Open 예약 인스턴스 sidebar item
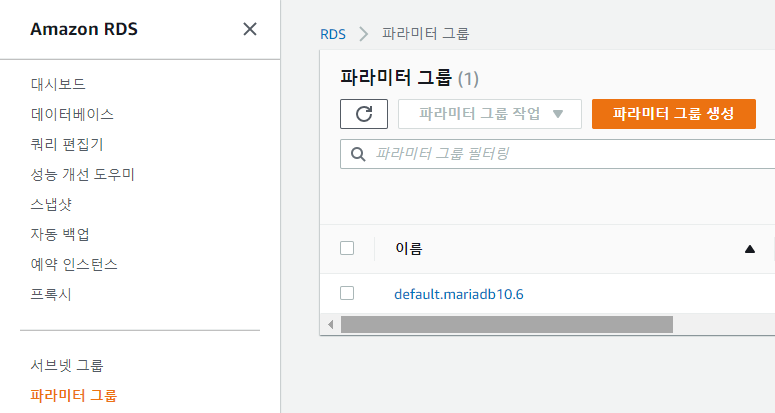Image resolution: width=775 pixels, height=413 pixels. (74, 264)
